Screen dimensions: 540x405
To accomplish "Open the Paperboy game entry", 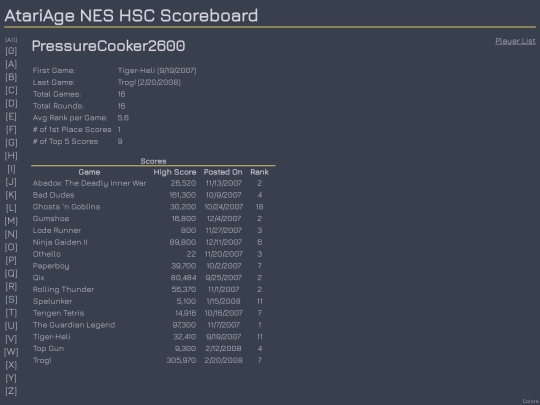I will pyautogui.click(x=51, y=266).
